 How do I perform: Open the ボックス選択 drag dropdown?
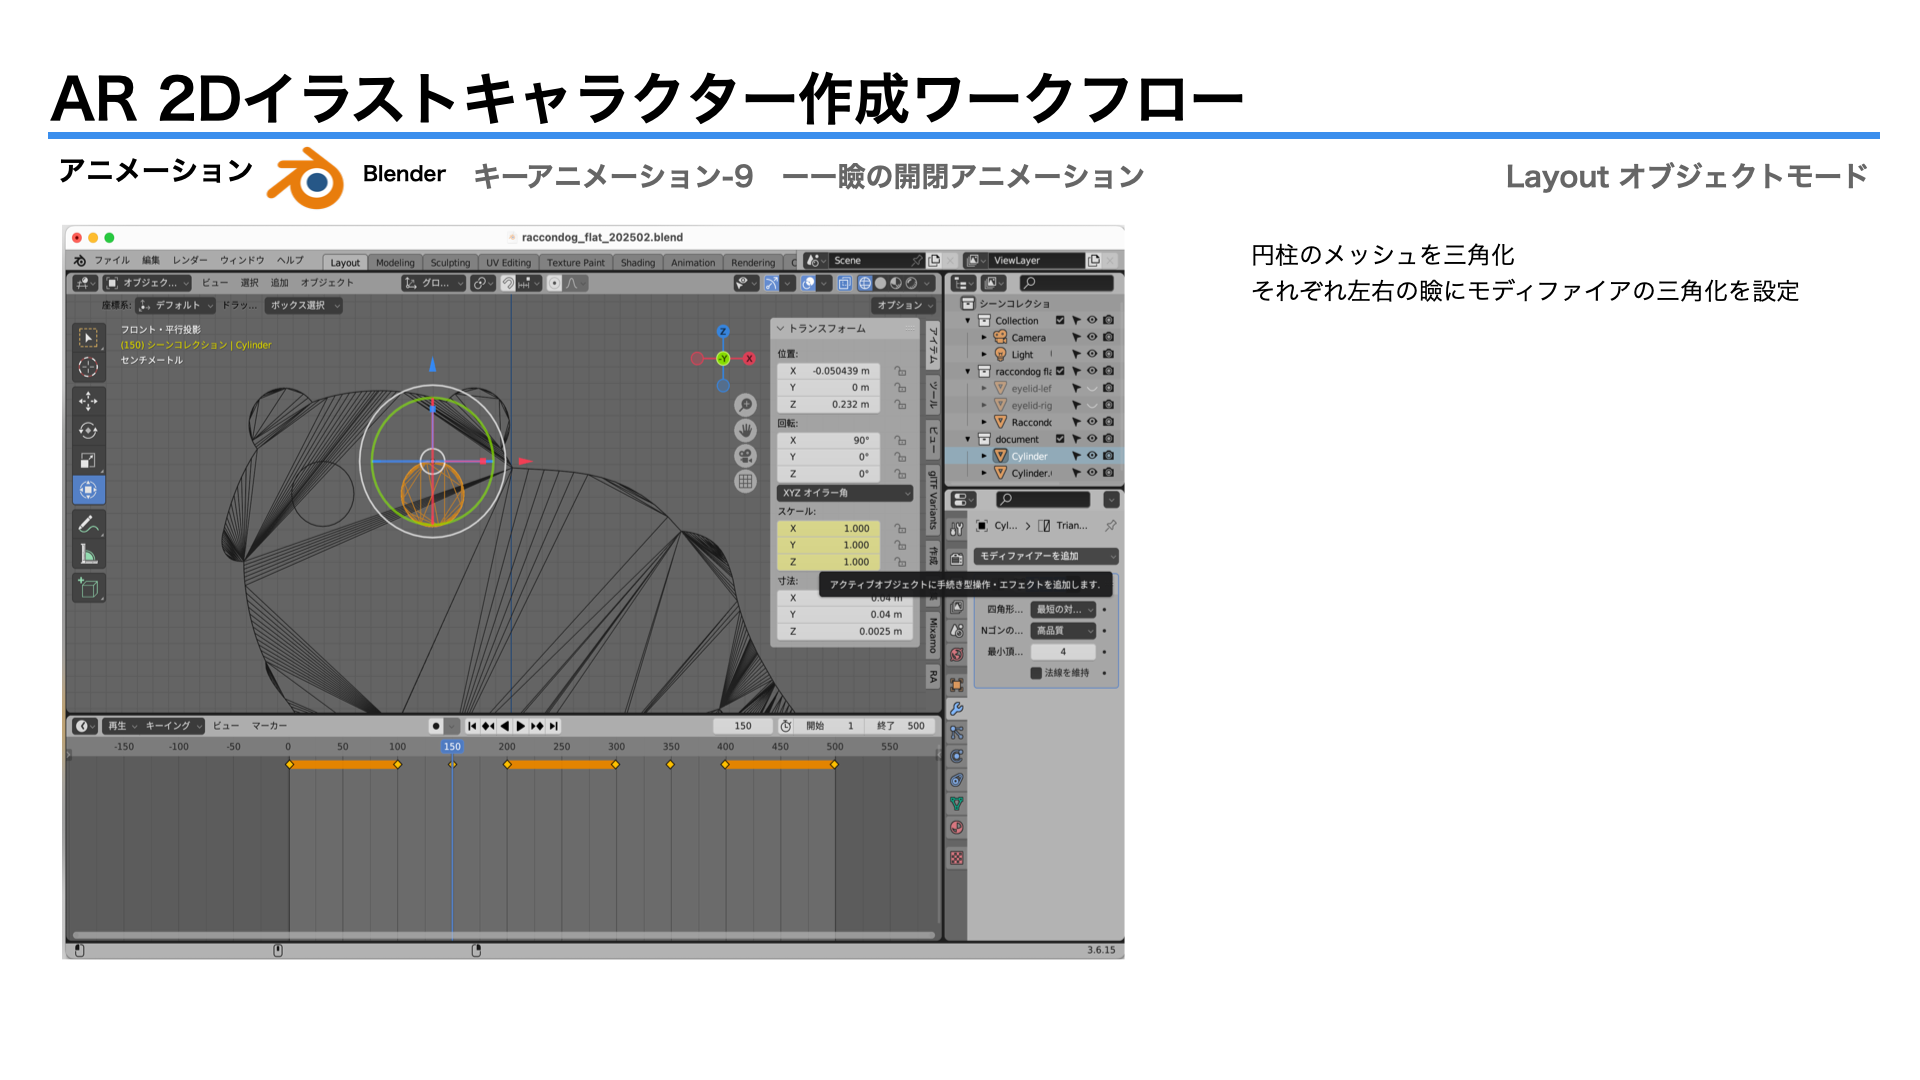click(304, 305)
